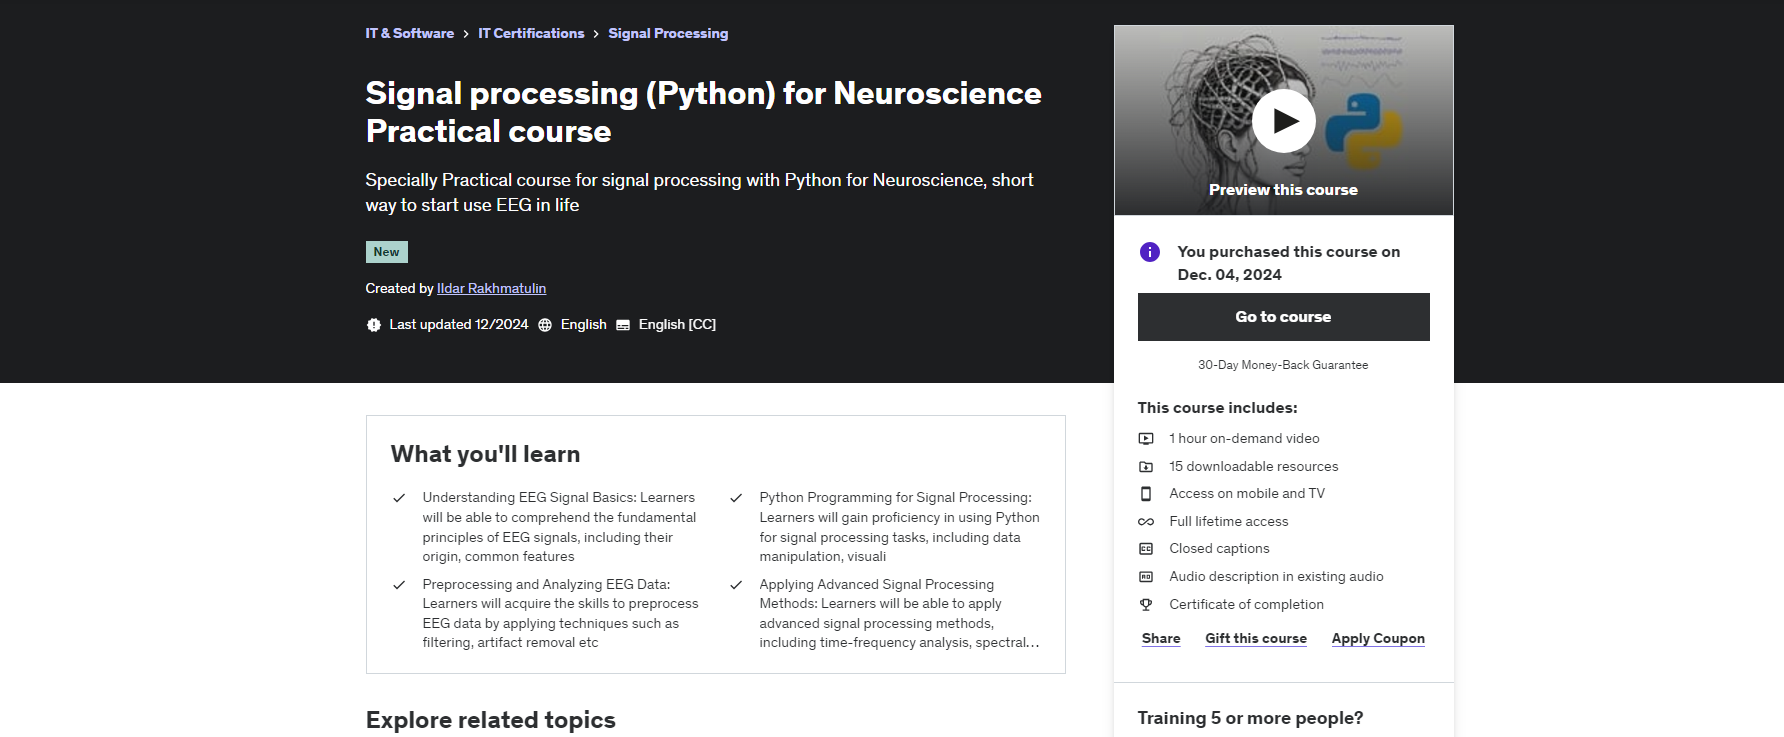Click the Access on mobile and TV text
The image size is (1784, 737).
click(x=1247, y=494)
